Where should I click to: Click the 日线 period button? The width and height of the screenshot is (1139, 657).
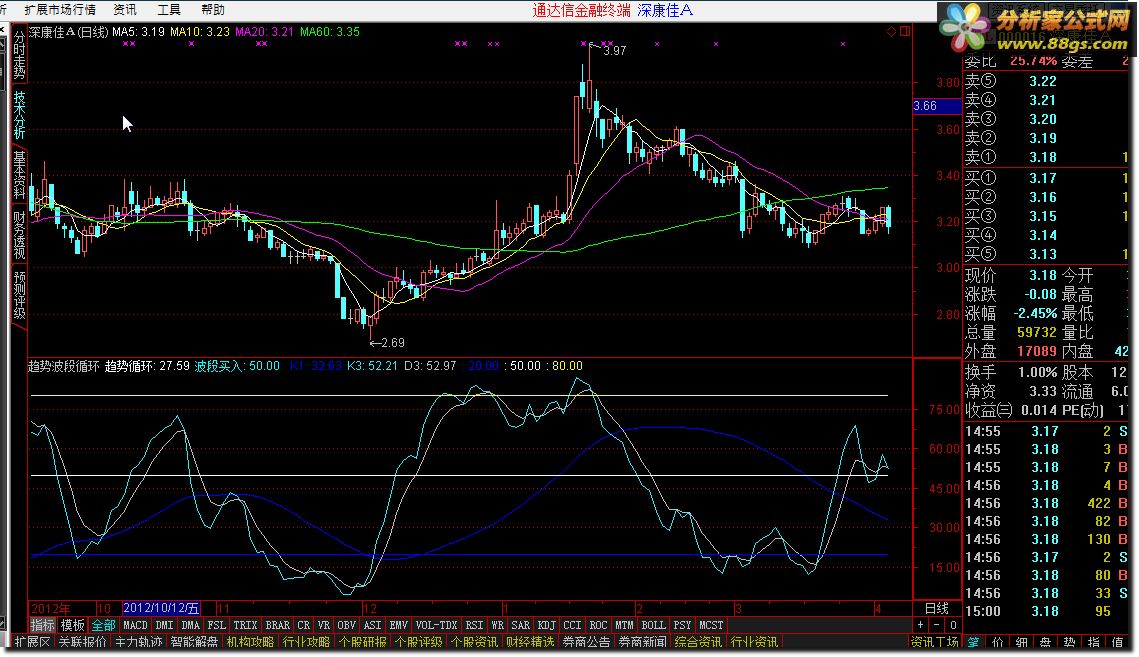click(x=936, y=608)
